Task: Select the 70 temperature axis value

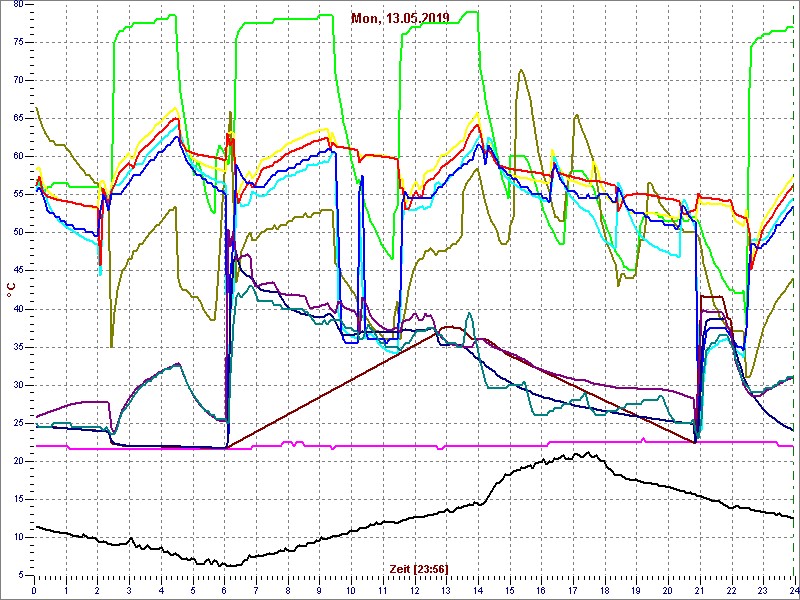Action: [17, 81]
